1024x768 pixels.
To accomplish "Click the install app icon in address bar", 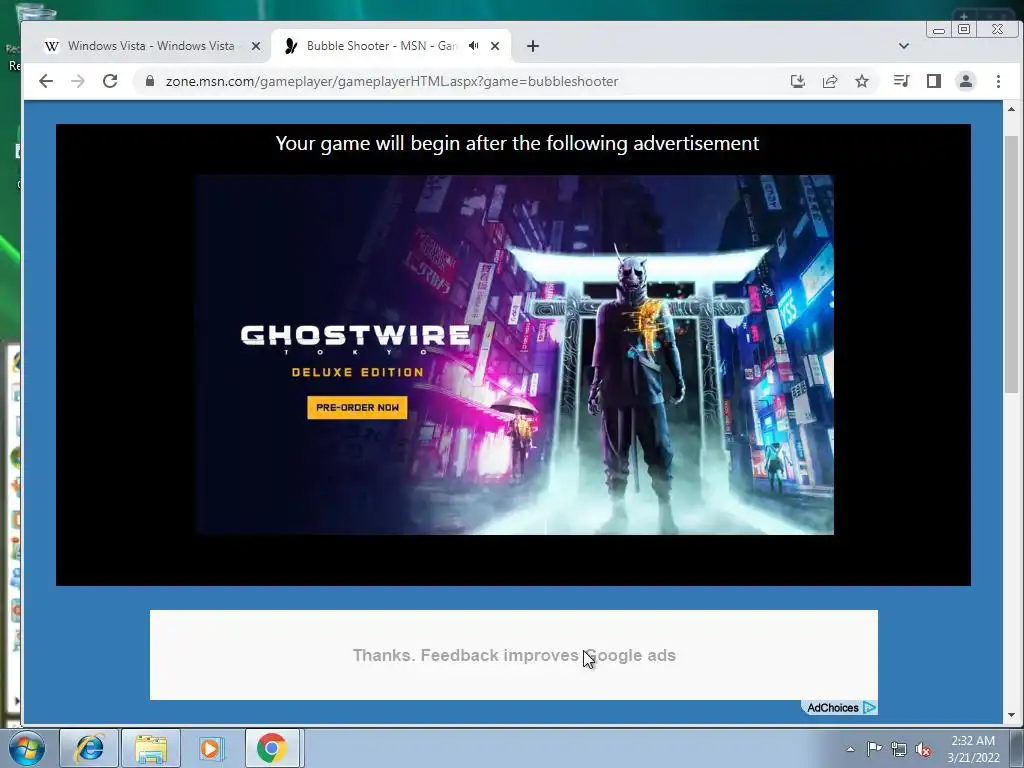I will [797, 81].
